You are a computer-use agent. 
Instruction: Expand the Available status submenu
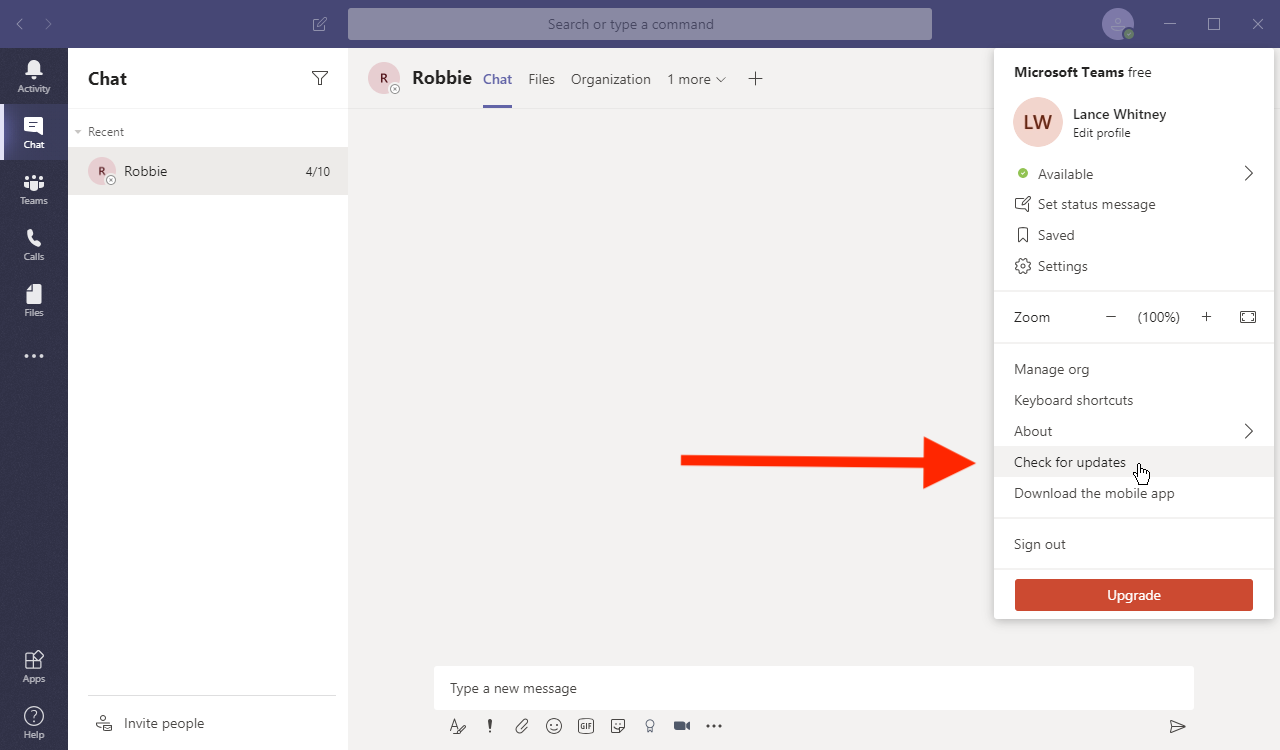pyautogui.click(x=1248, y=174)
